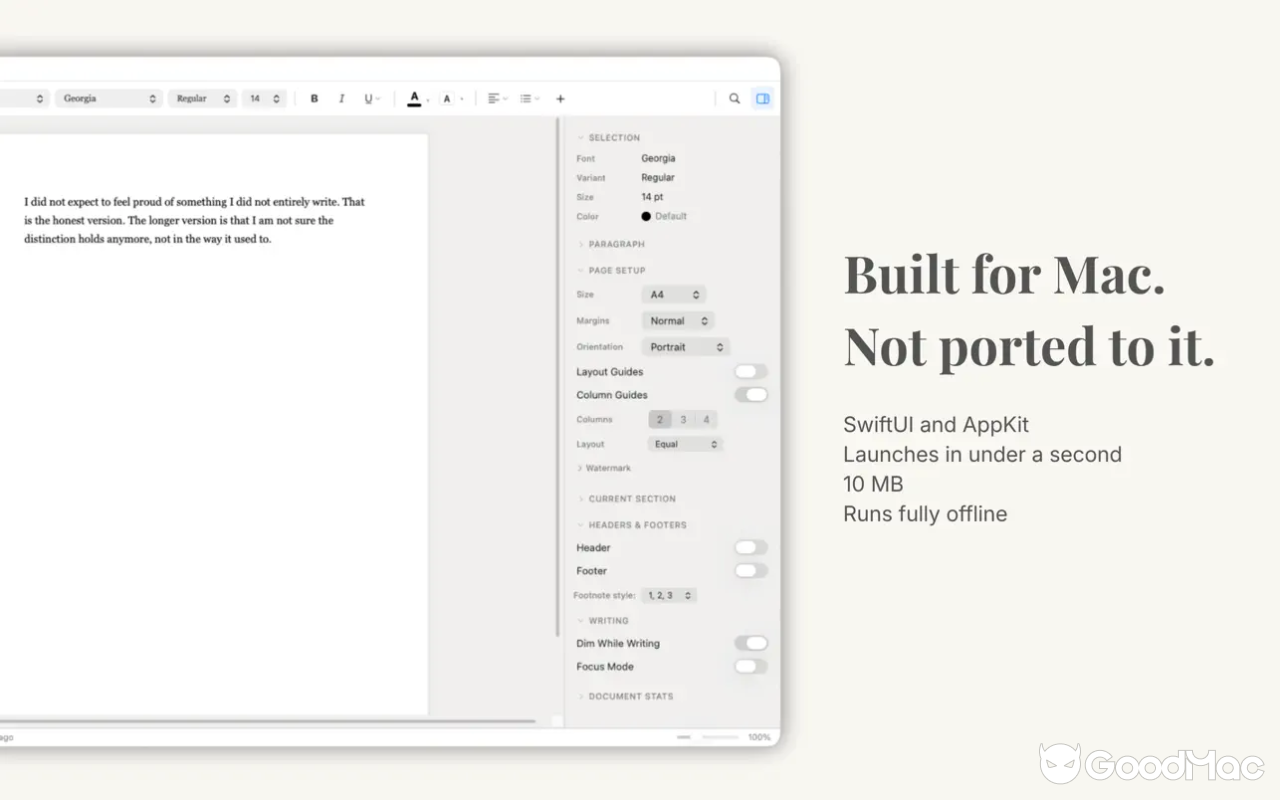Open the search magnifier in toolbar
This screenshot has height=800, width=1280.
coord(734,99)
